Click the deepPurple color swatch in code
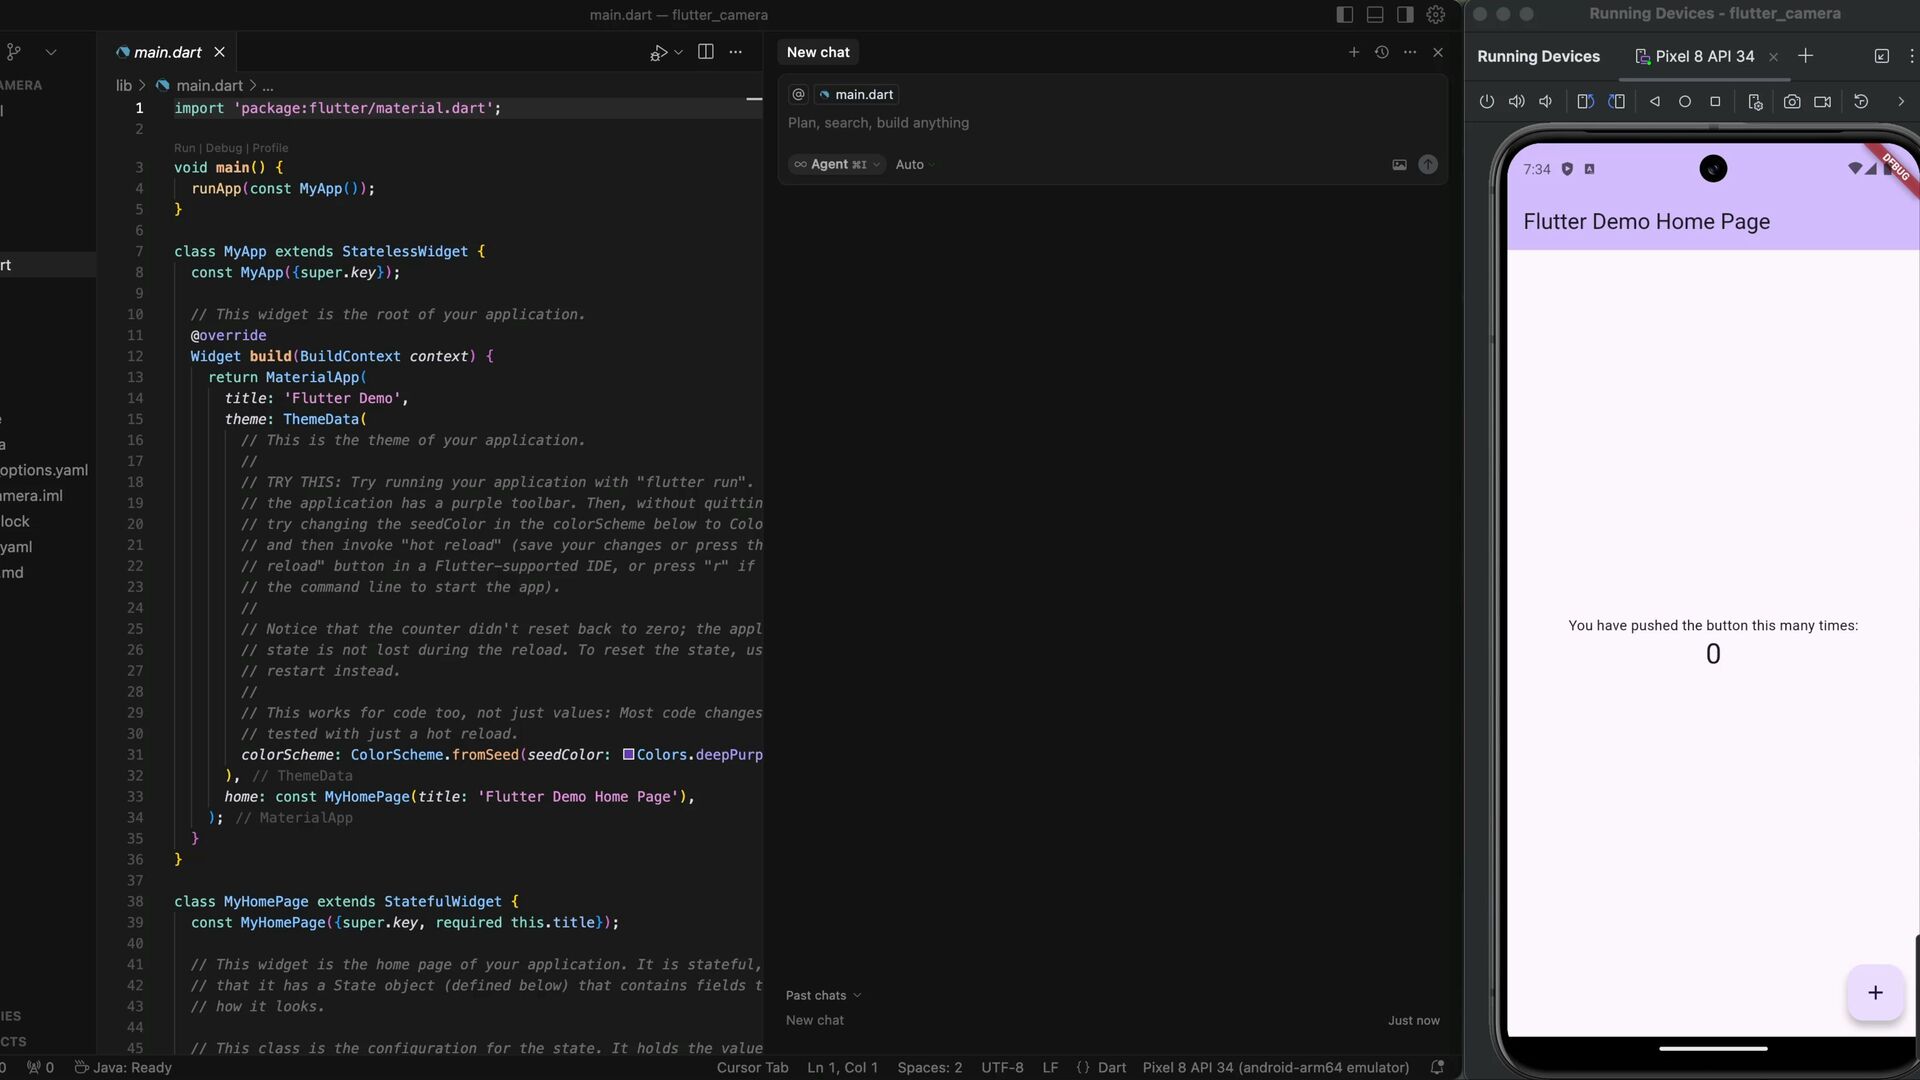The height and width of the screenshot is (1080, 1920). click(628, 755)
